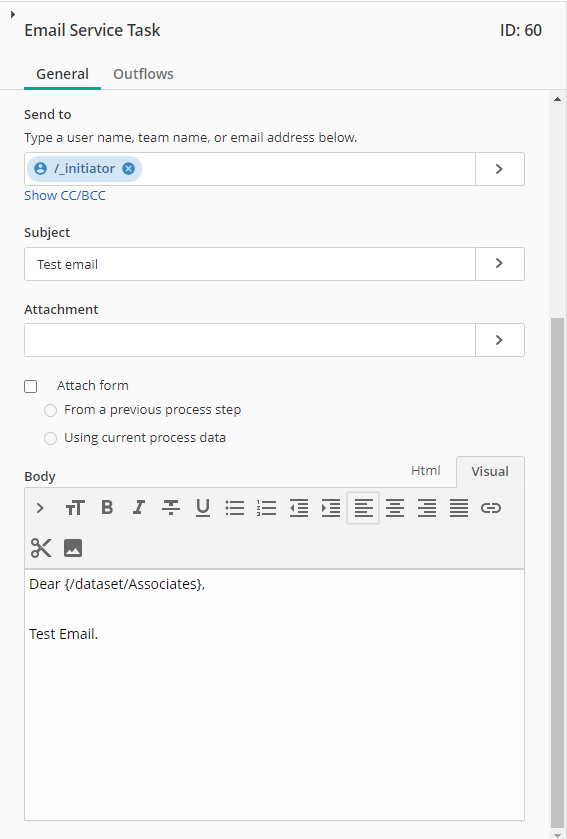Underline the selected body text
This screenshot has height=839, width=567.
[x=203, y=507]
